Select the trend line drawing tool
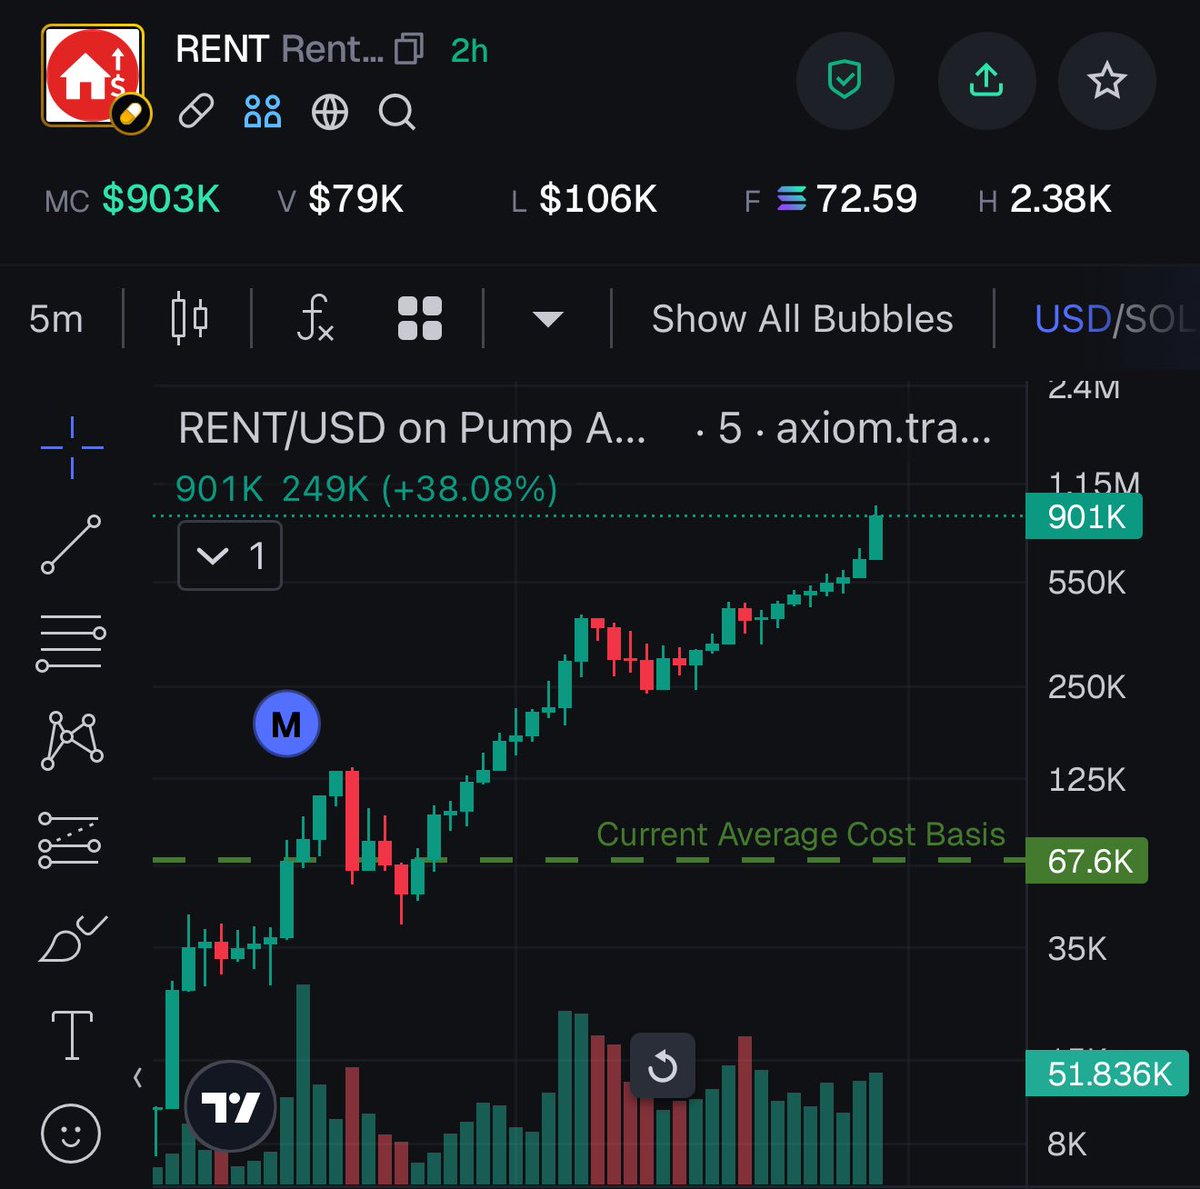Image resolution: width=1200 pixels, height=1189 pixels. pos(71,544)
